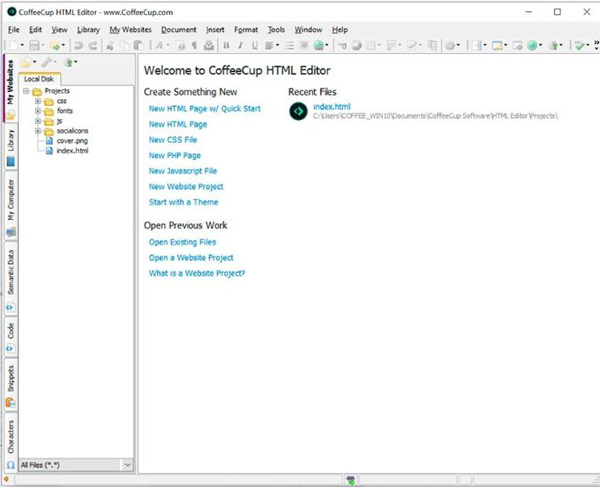The image size is (600, 487).
Task: Switch to the Local Disk tab
Action: (x=39, y=79)
